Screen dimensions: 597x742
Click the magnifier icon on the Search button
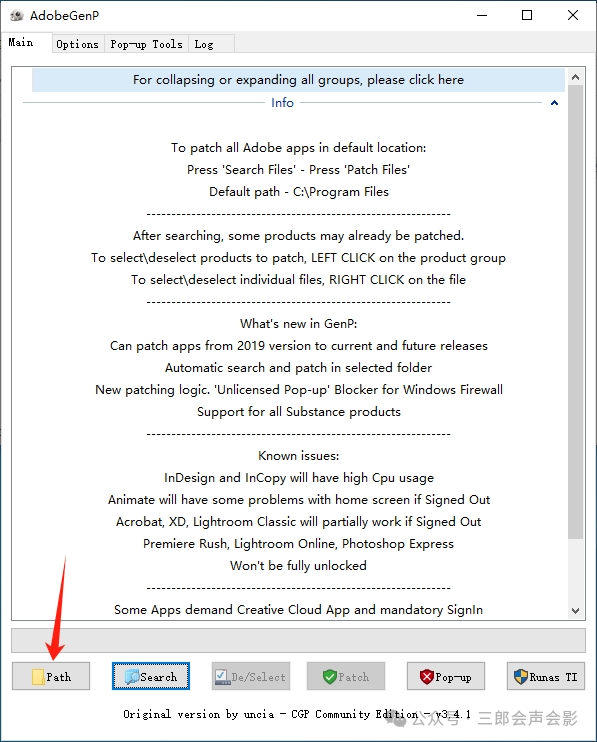pos(132,677)
